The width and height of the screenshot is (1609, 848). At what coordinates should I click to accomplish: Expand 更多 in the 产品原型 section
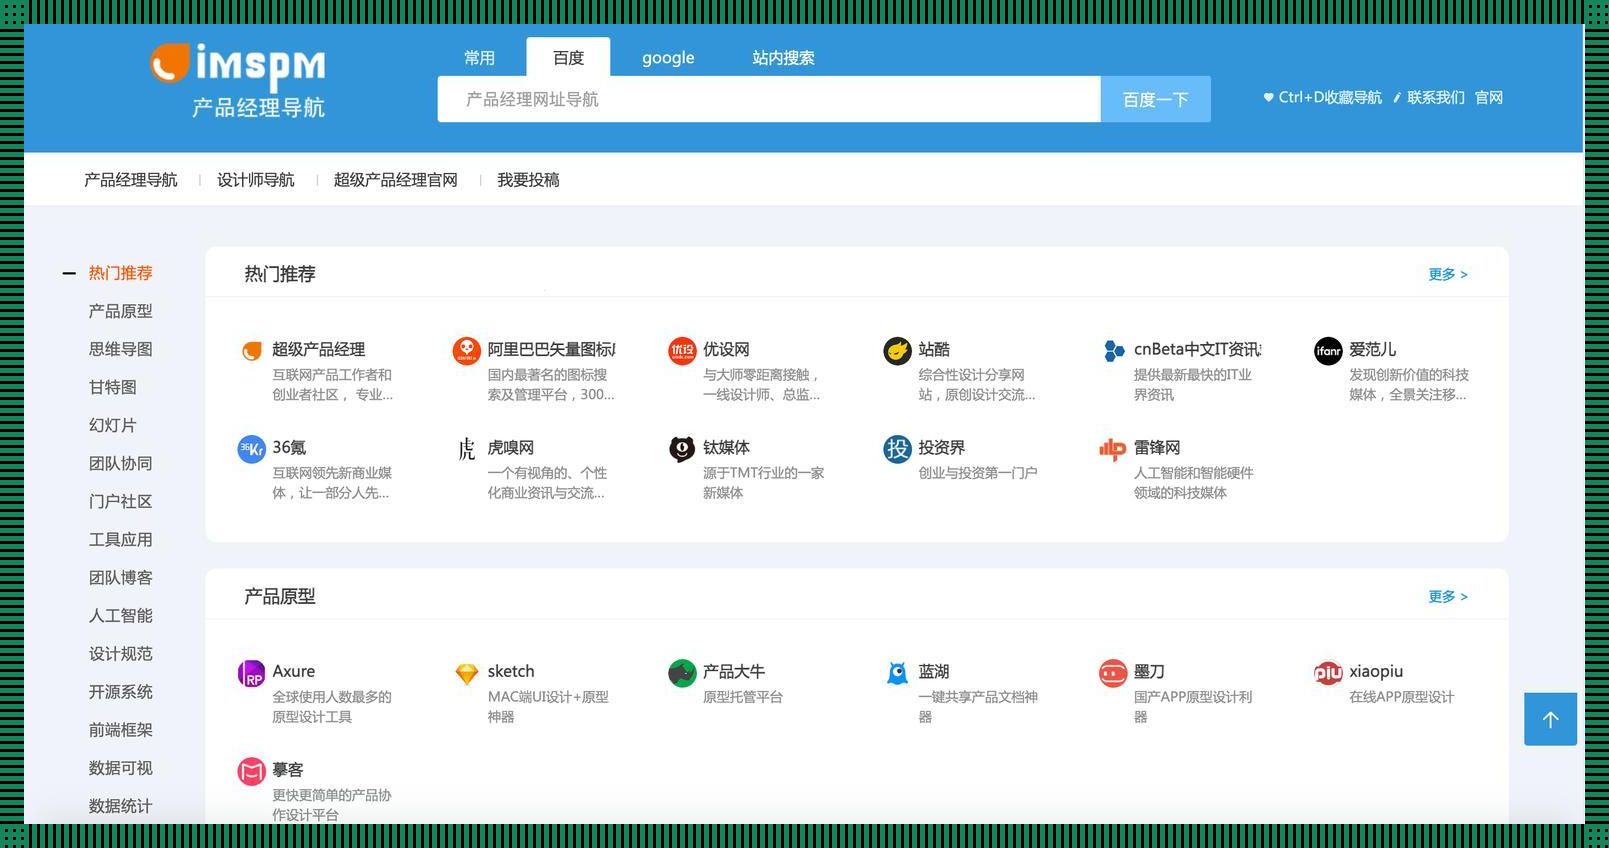1448,596
